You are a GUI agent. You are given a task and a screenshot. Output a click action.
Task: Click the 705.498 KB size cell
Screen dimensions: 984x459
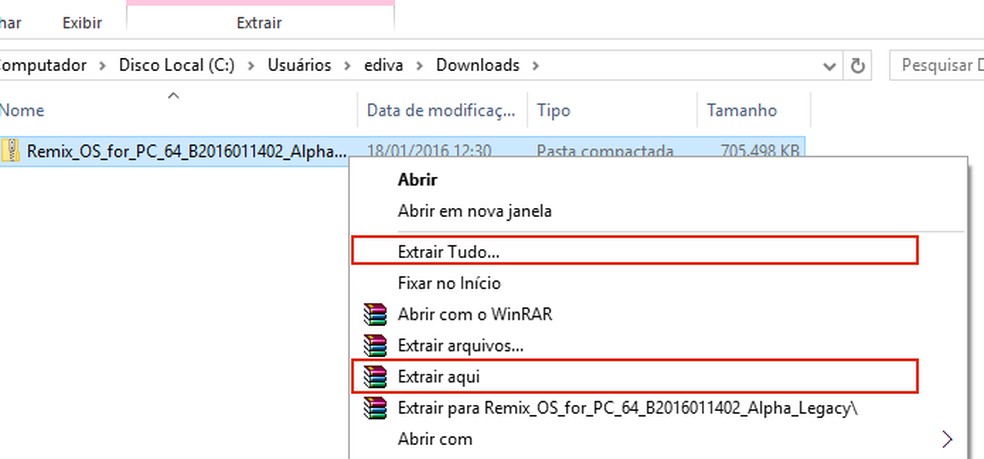coord(759,151)
